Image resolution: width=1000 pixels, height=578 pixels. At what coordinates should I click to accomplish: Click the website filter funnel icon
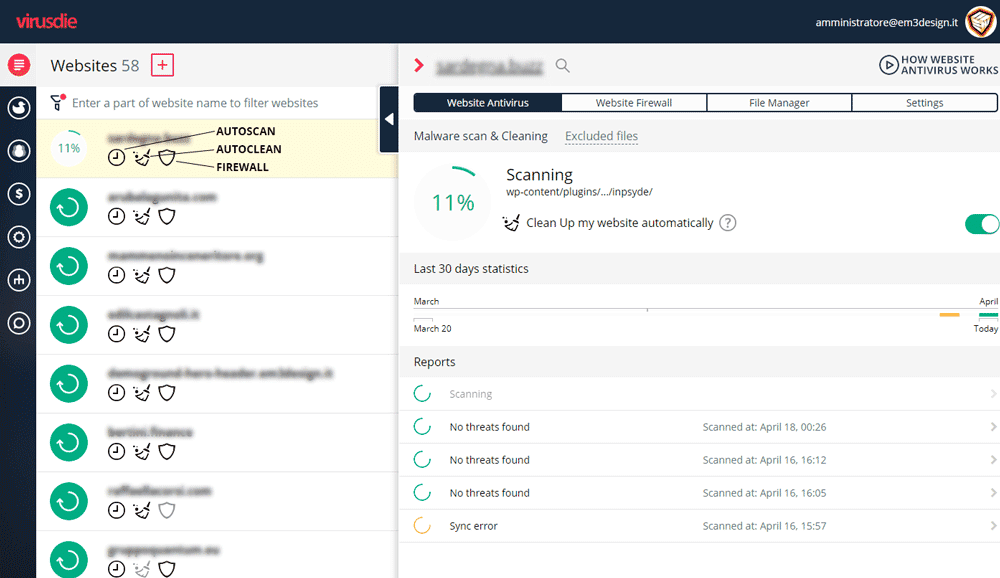[58, 102]
